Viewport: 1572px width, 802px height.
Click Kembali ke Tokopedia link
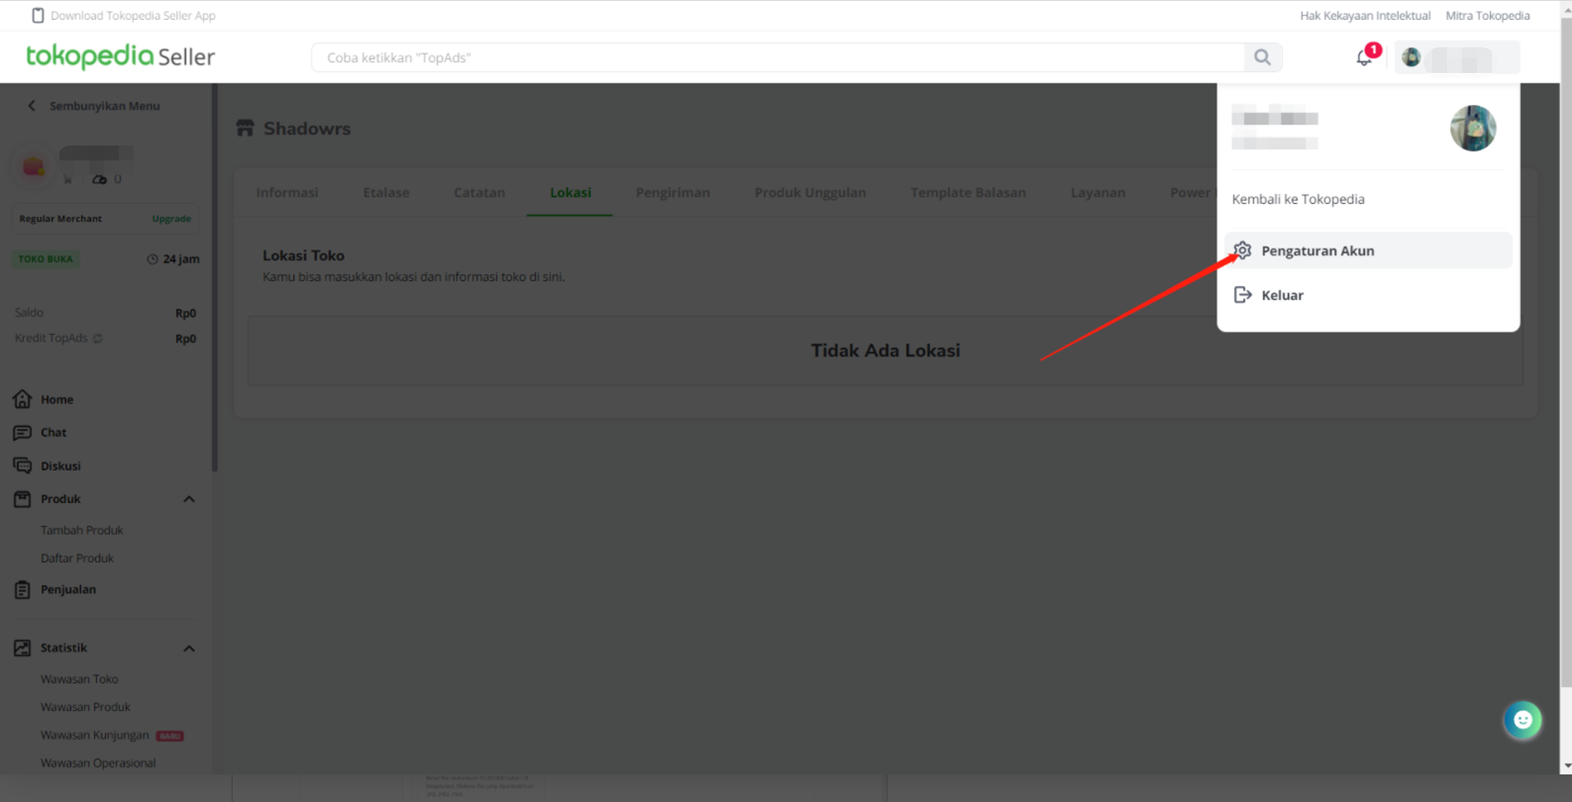1298,199
